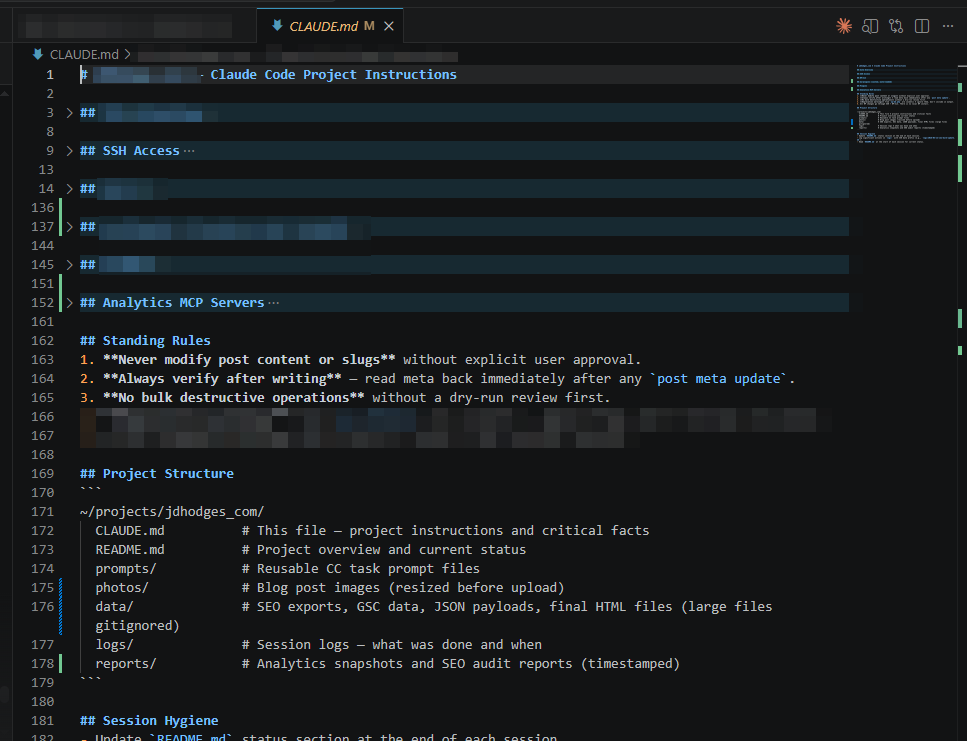
Task: Click the green change bar beside line 178
Action: (60, 663)
